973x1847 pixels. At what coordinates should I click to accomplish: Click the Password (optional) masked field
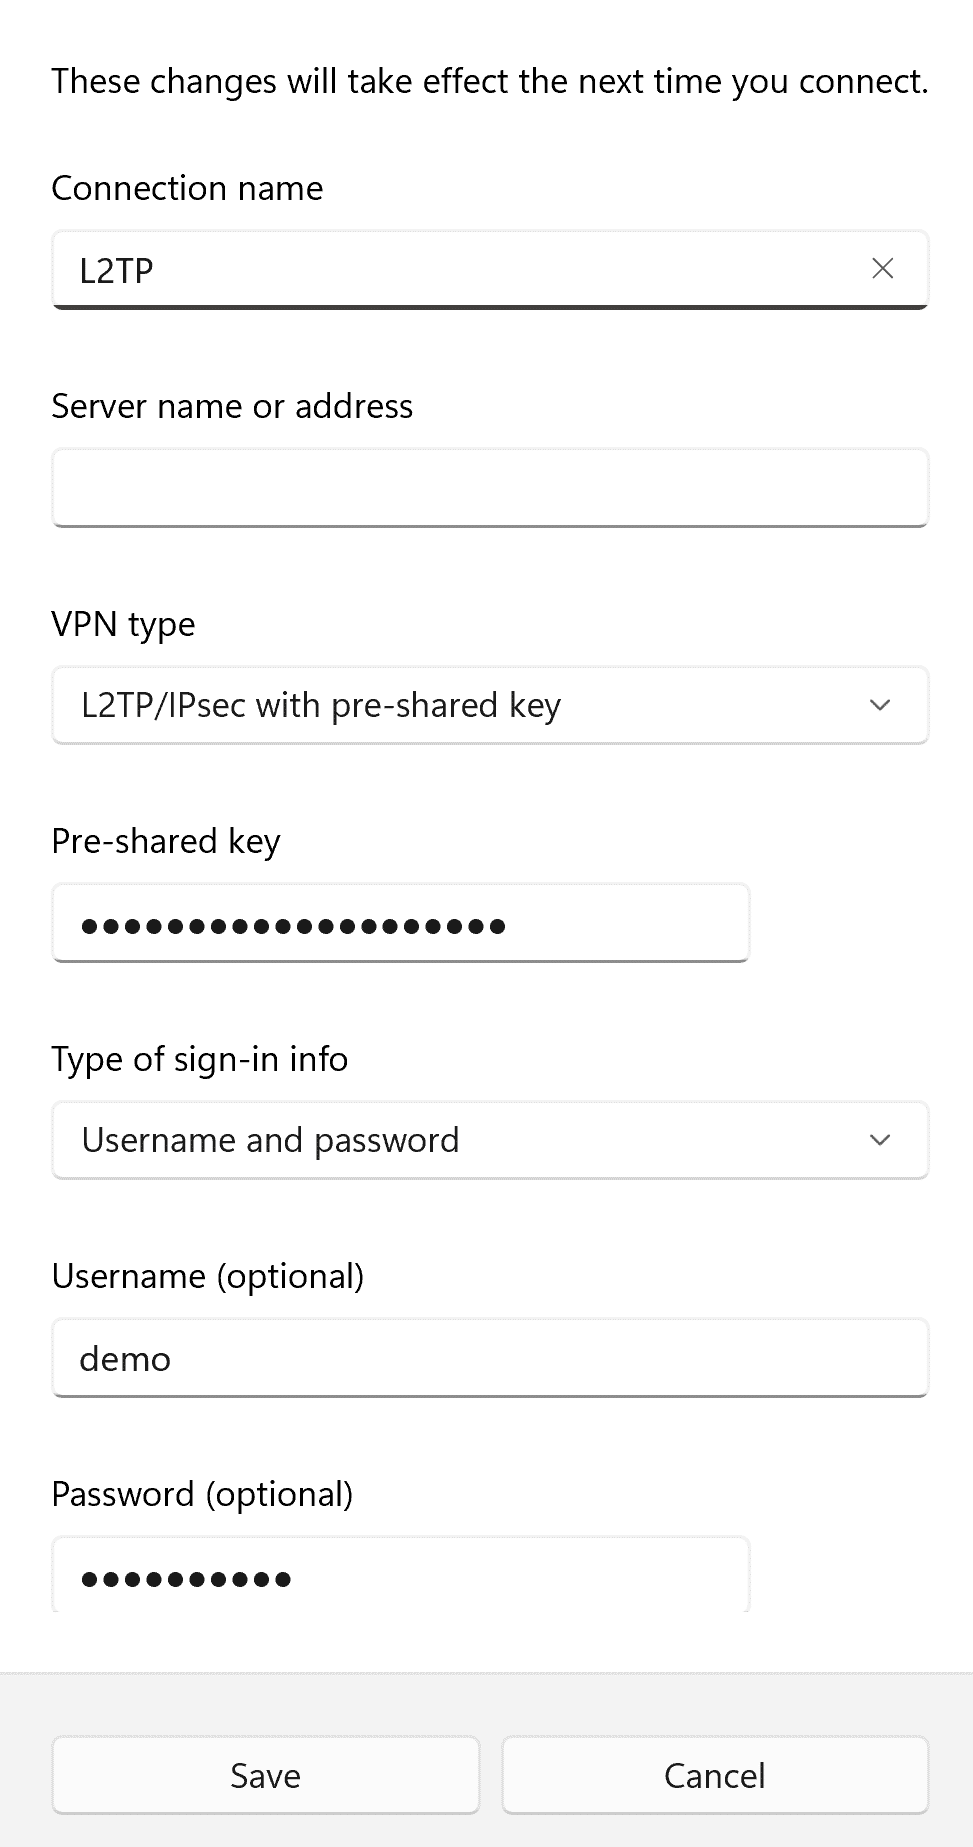point(400,1577)
